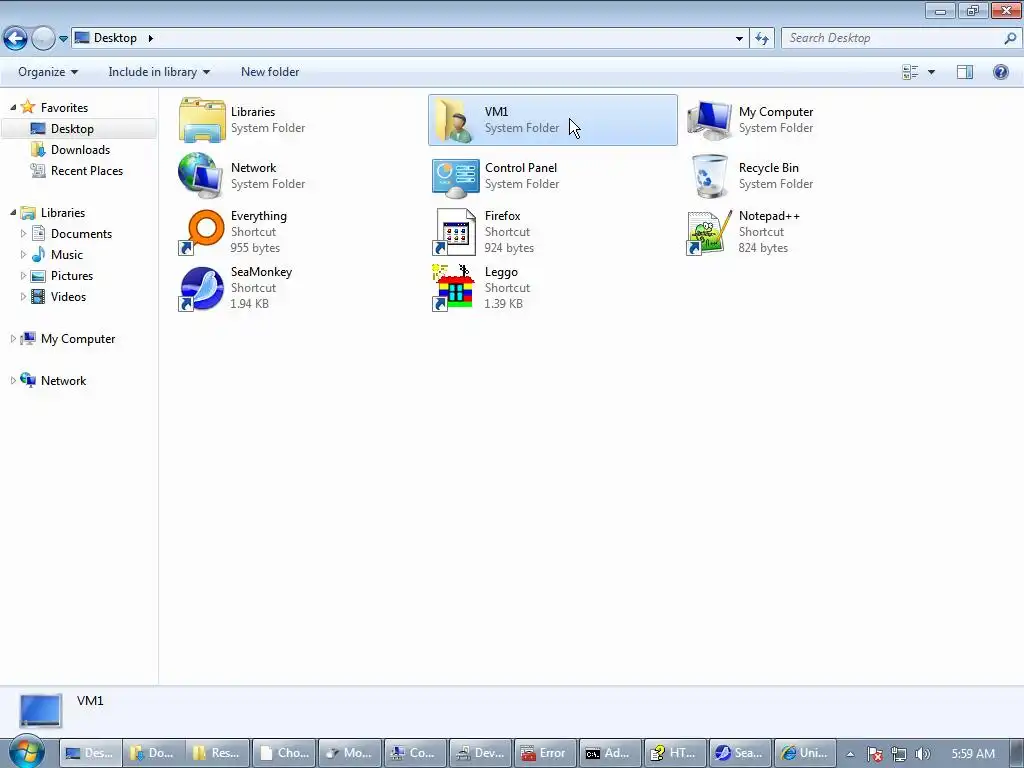Select the SeaMonkey shortcut icon
The height and width of the screenshot is (768, 1024).
point(201,288)
